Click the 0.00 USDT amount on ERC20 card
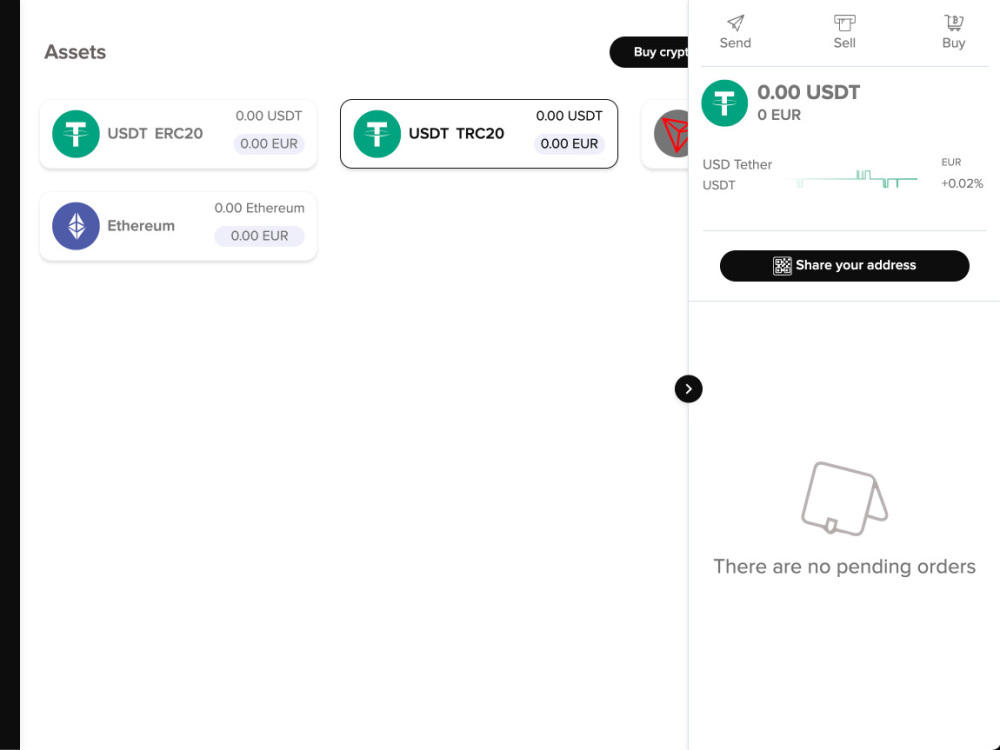The height and width of the screenshot is (750, 1000). tap(268, 115)
